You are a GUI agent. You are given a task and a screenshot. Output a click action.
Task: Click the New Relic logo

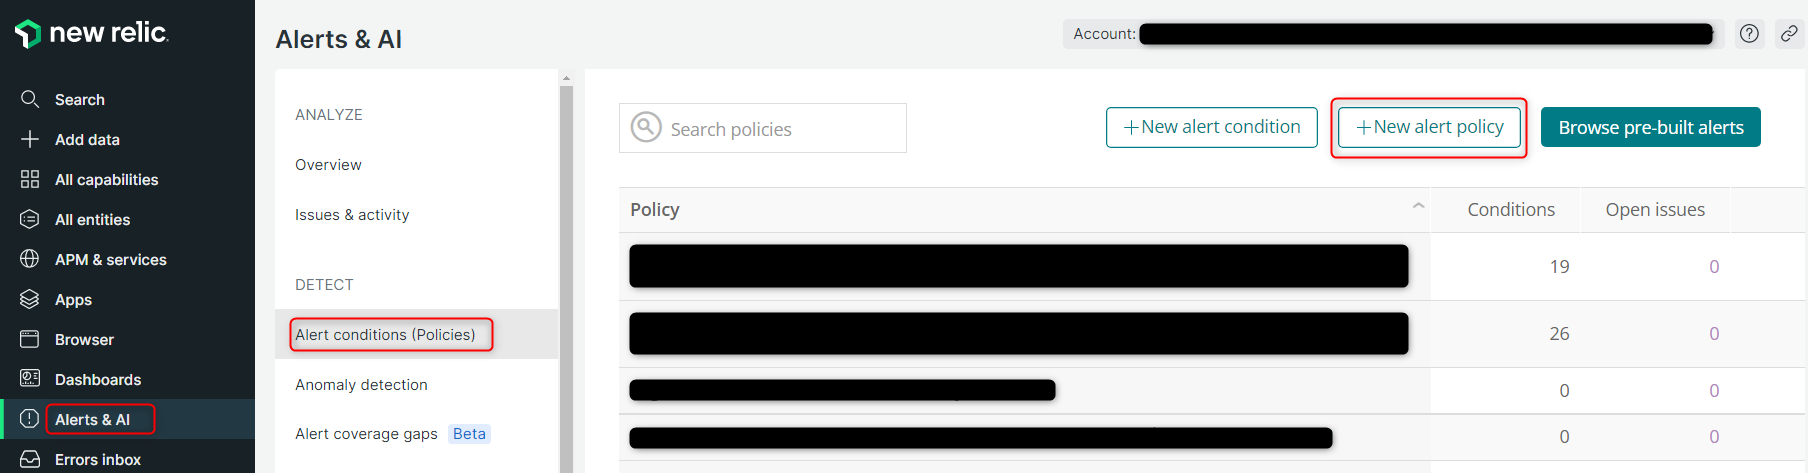click(91, 33)
